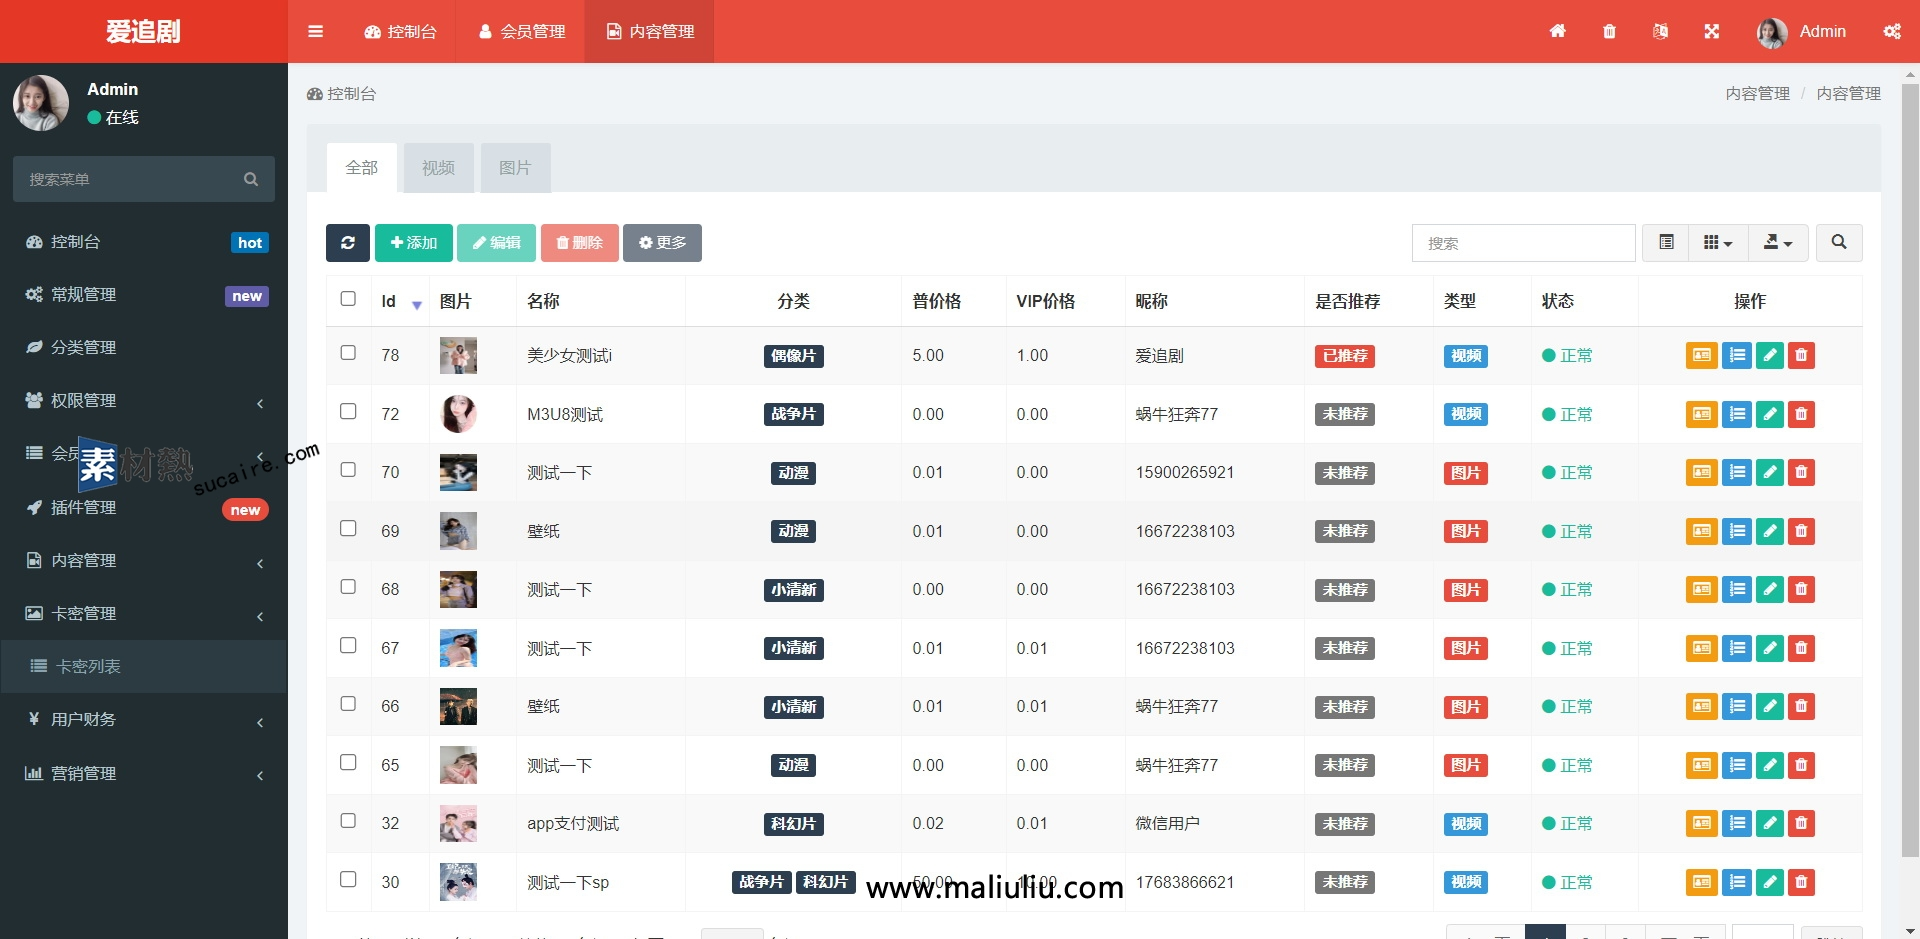Click the home icon in the top bar

pyautogui.click(x=1558, y=31)
